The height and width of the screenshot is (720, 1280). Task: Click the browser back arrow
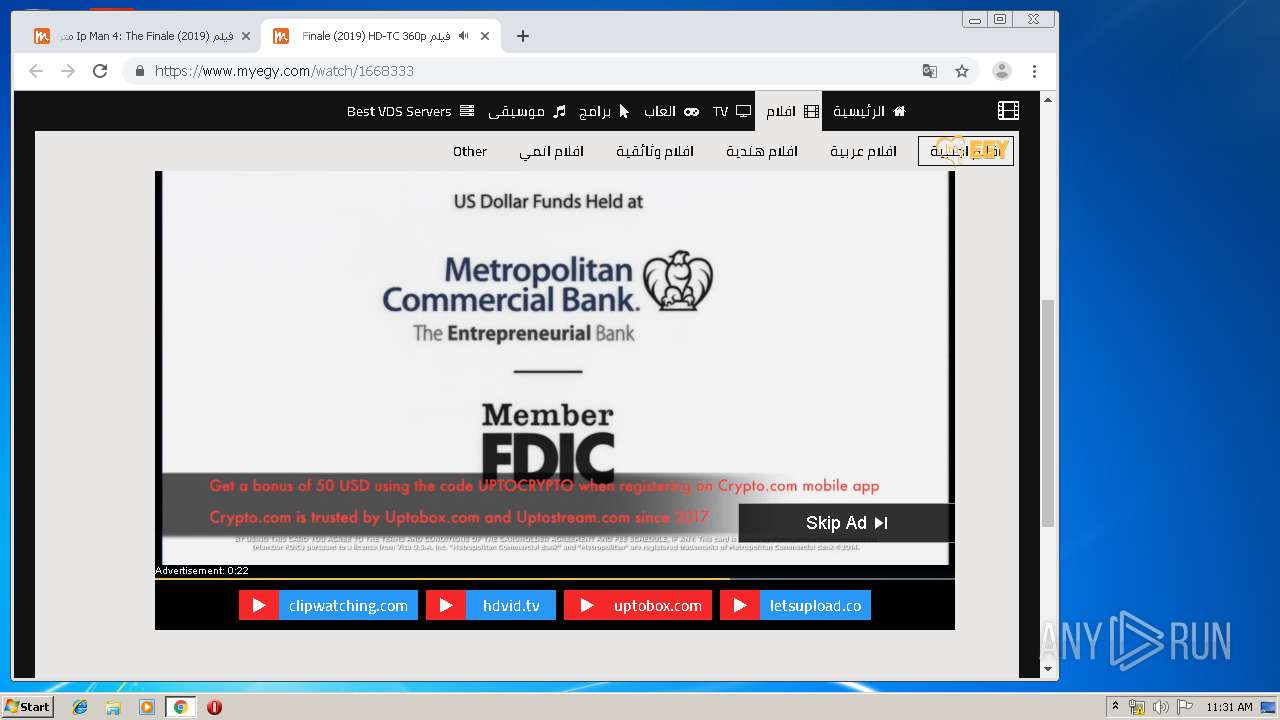36,71
